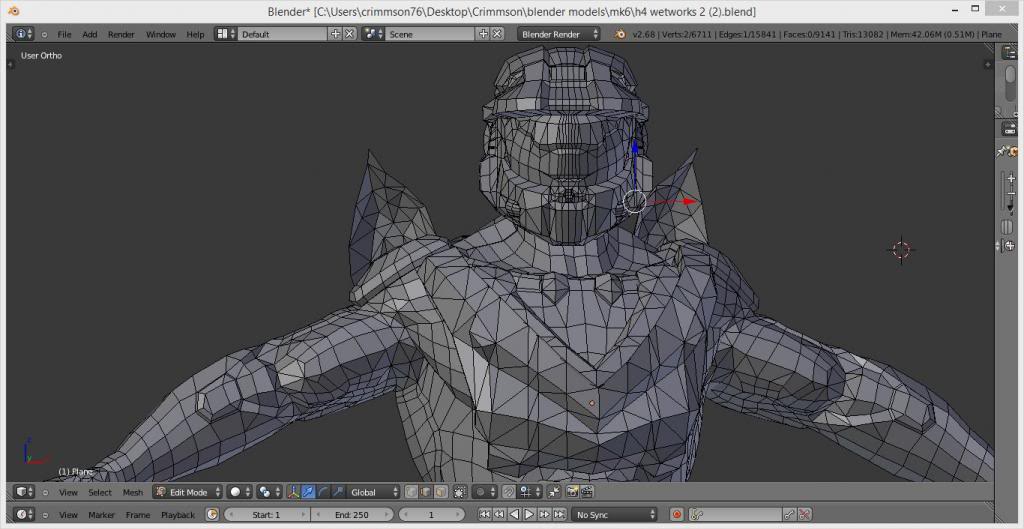The image size is (1024, 529).
Task: Open the Timeline editor type selector
Action: point(24,515)
